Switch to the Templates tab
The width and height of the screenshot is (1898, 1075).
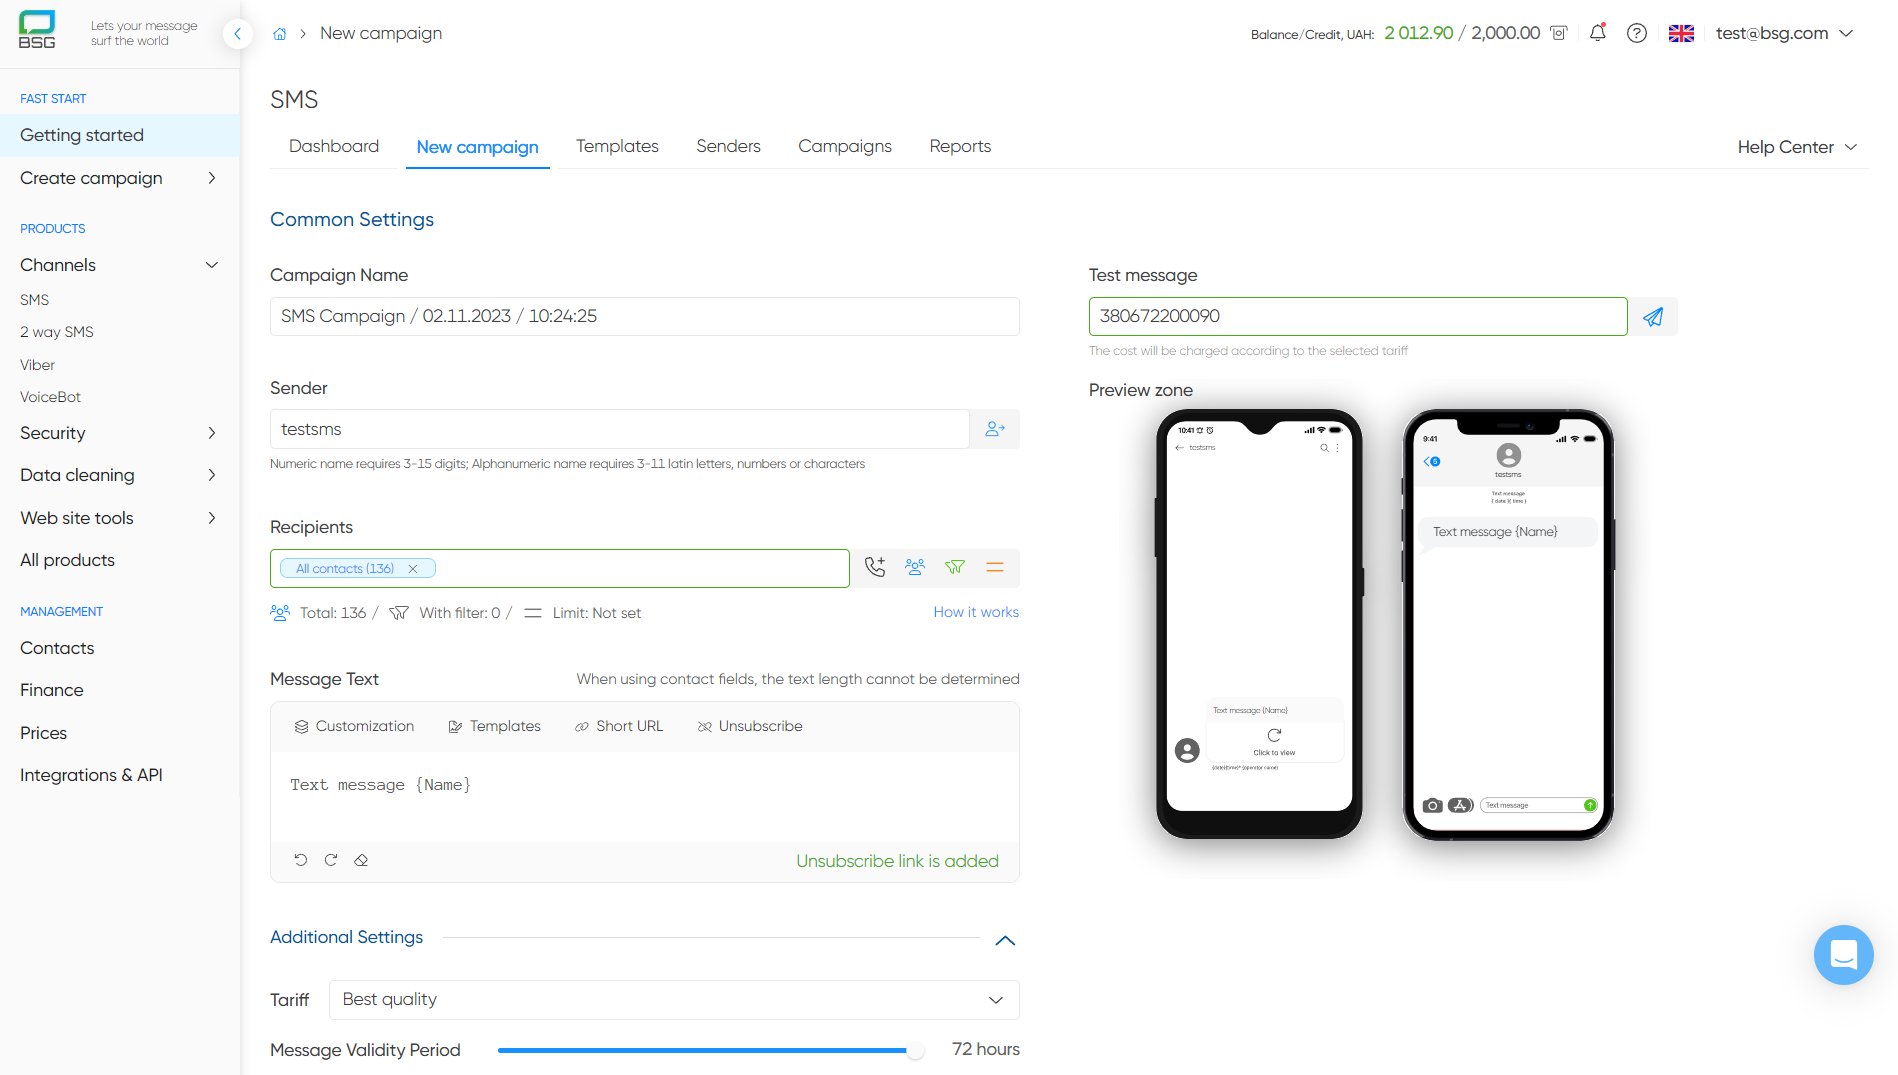coord(617,146)
